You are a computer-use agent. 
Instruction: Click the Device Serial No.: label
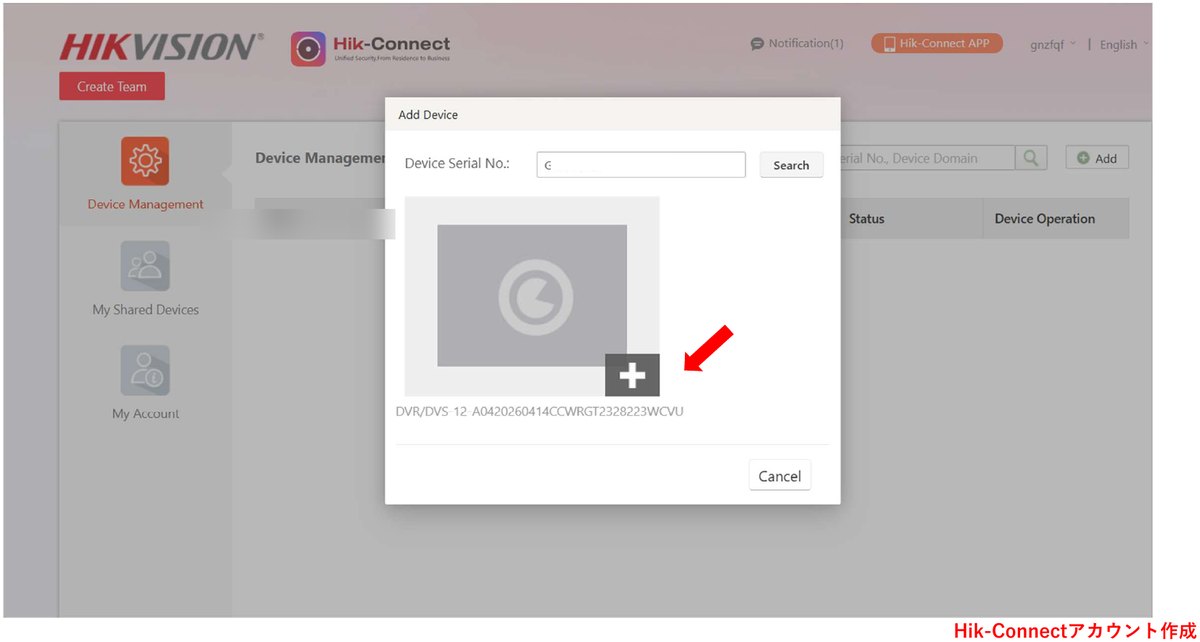(457, 164)
